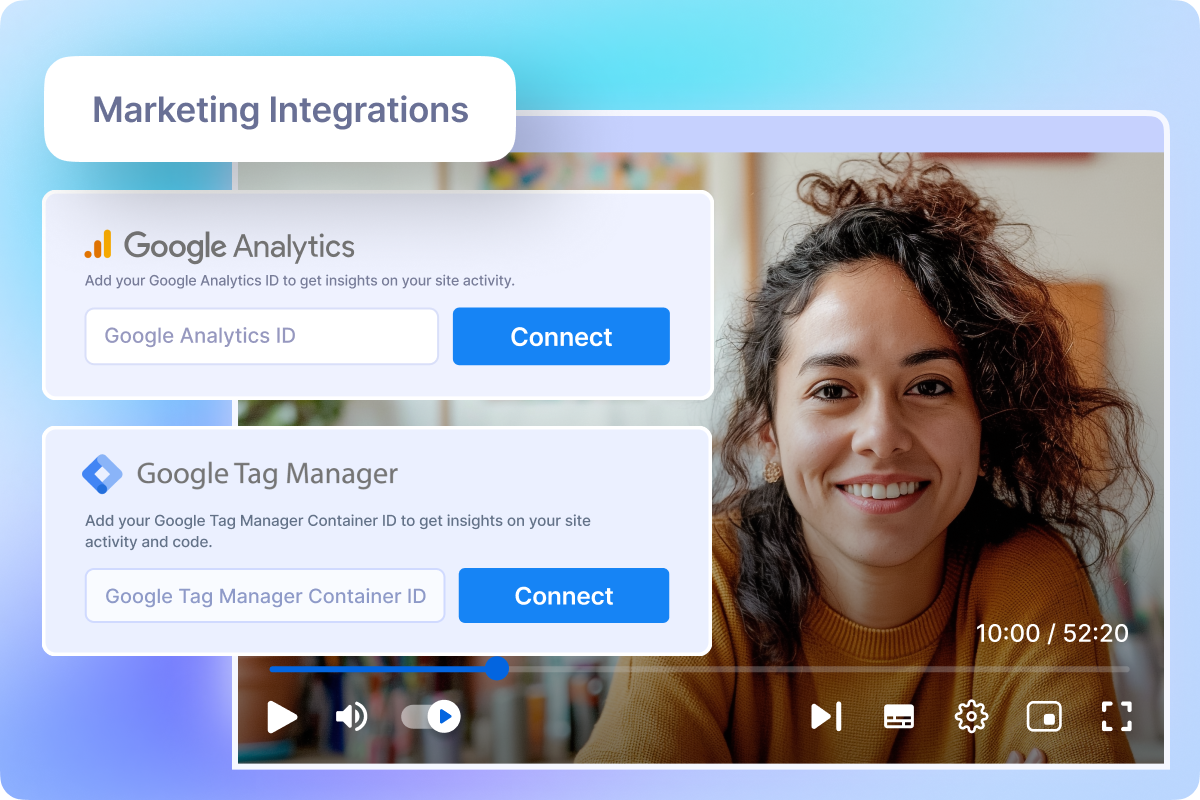This screenshot has height=800, width=1200.
Task: Skip to the next video
Action: pos(826,716)
